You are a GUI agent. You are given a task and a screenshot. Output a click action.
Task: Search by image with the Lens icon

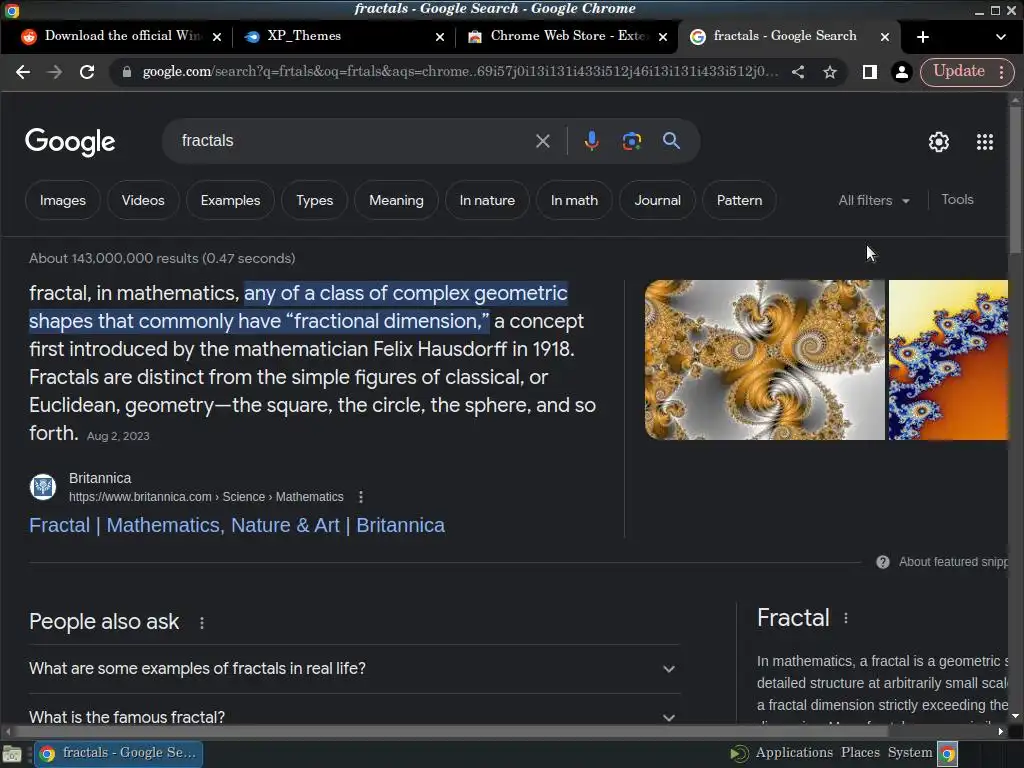click(632, 141)
